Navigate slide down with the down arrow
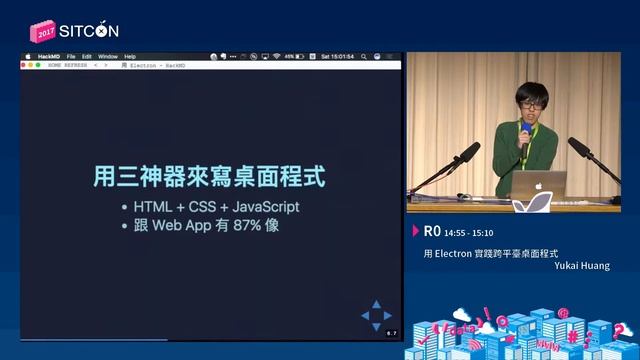The width and height of the screenshot is (640, 360). pyautogui.click(x=376, y=327)
